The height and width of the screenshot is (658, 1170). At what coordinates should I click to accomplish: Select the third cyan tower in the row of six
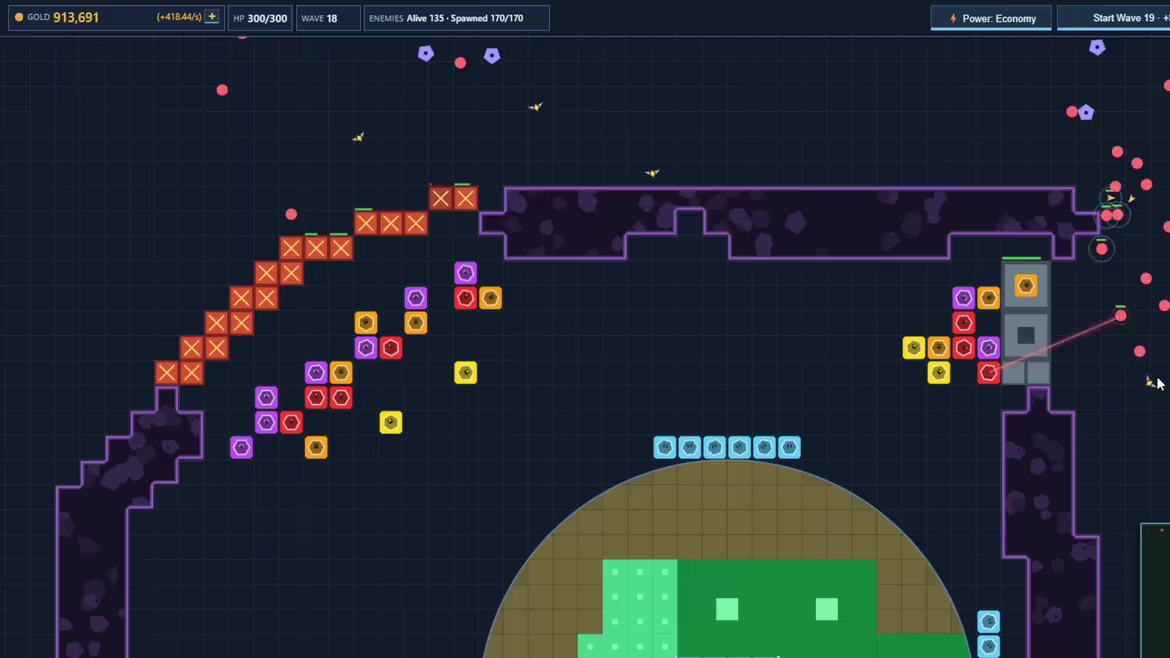point(715,447)
